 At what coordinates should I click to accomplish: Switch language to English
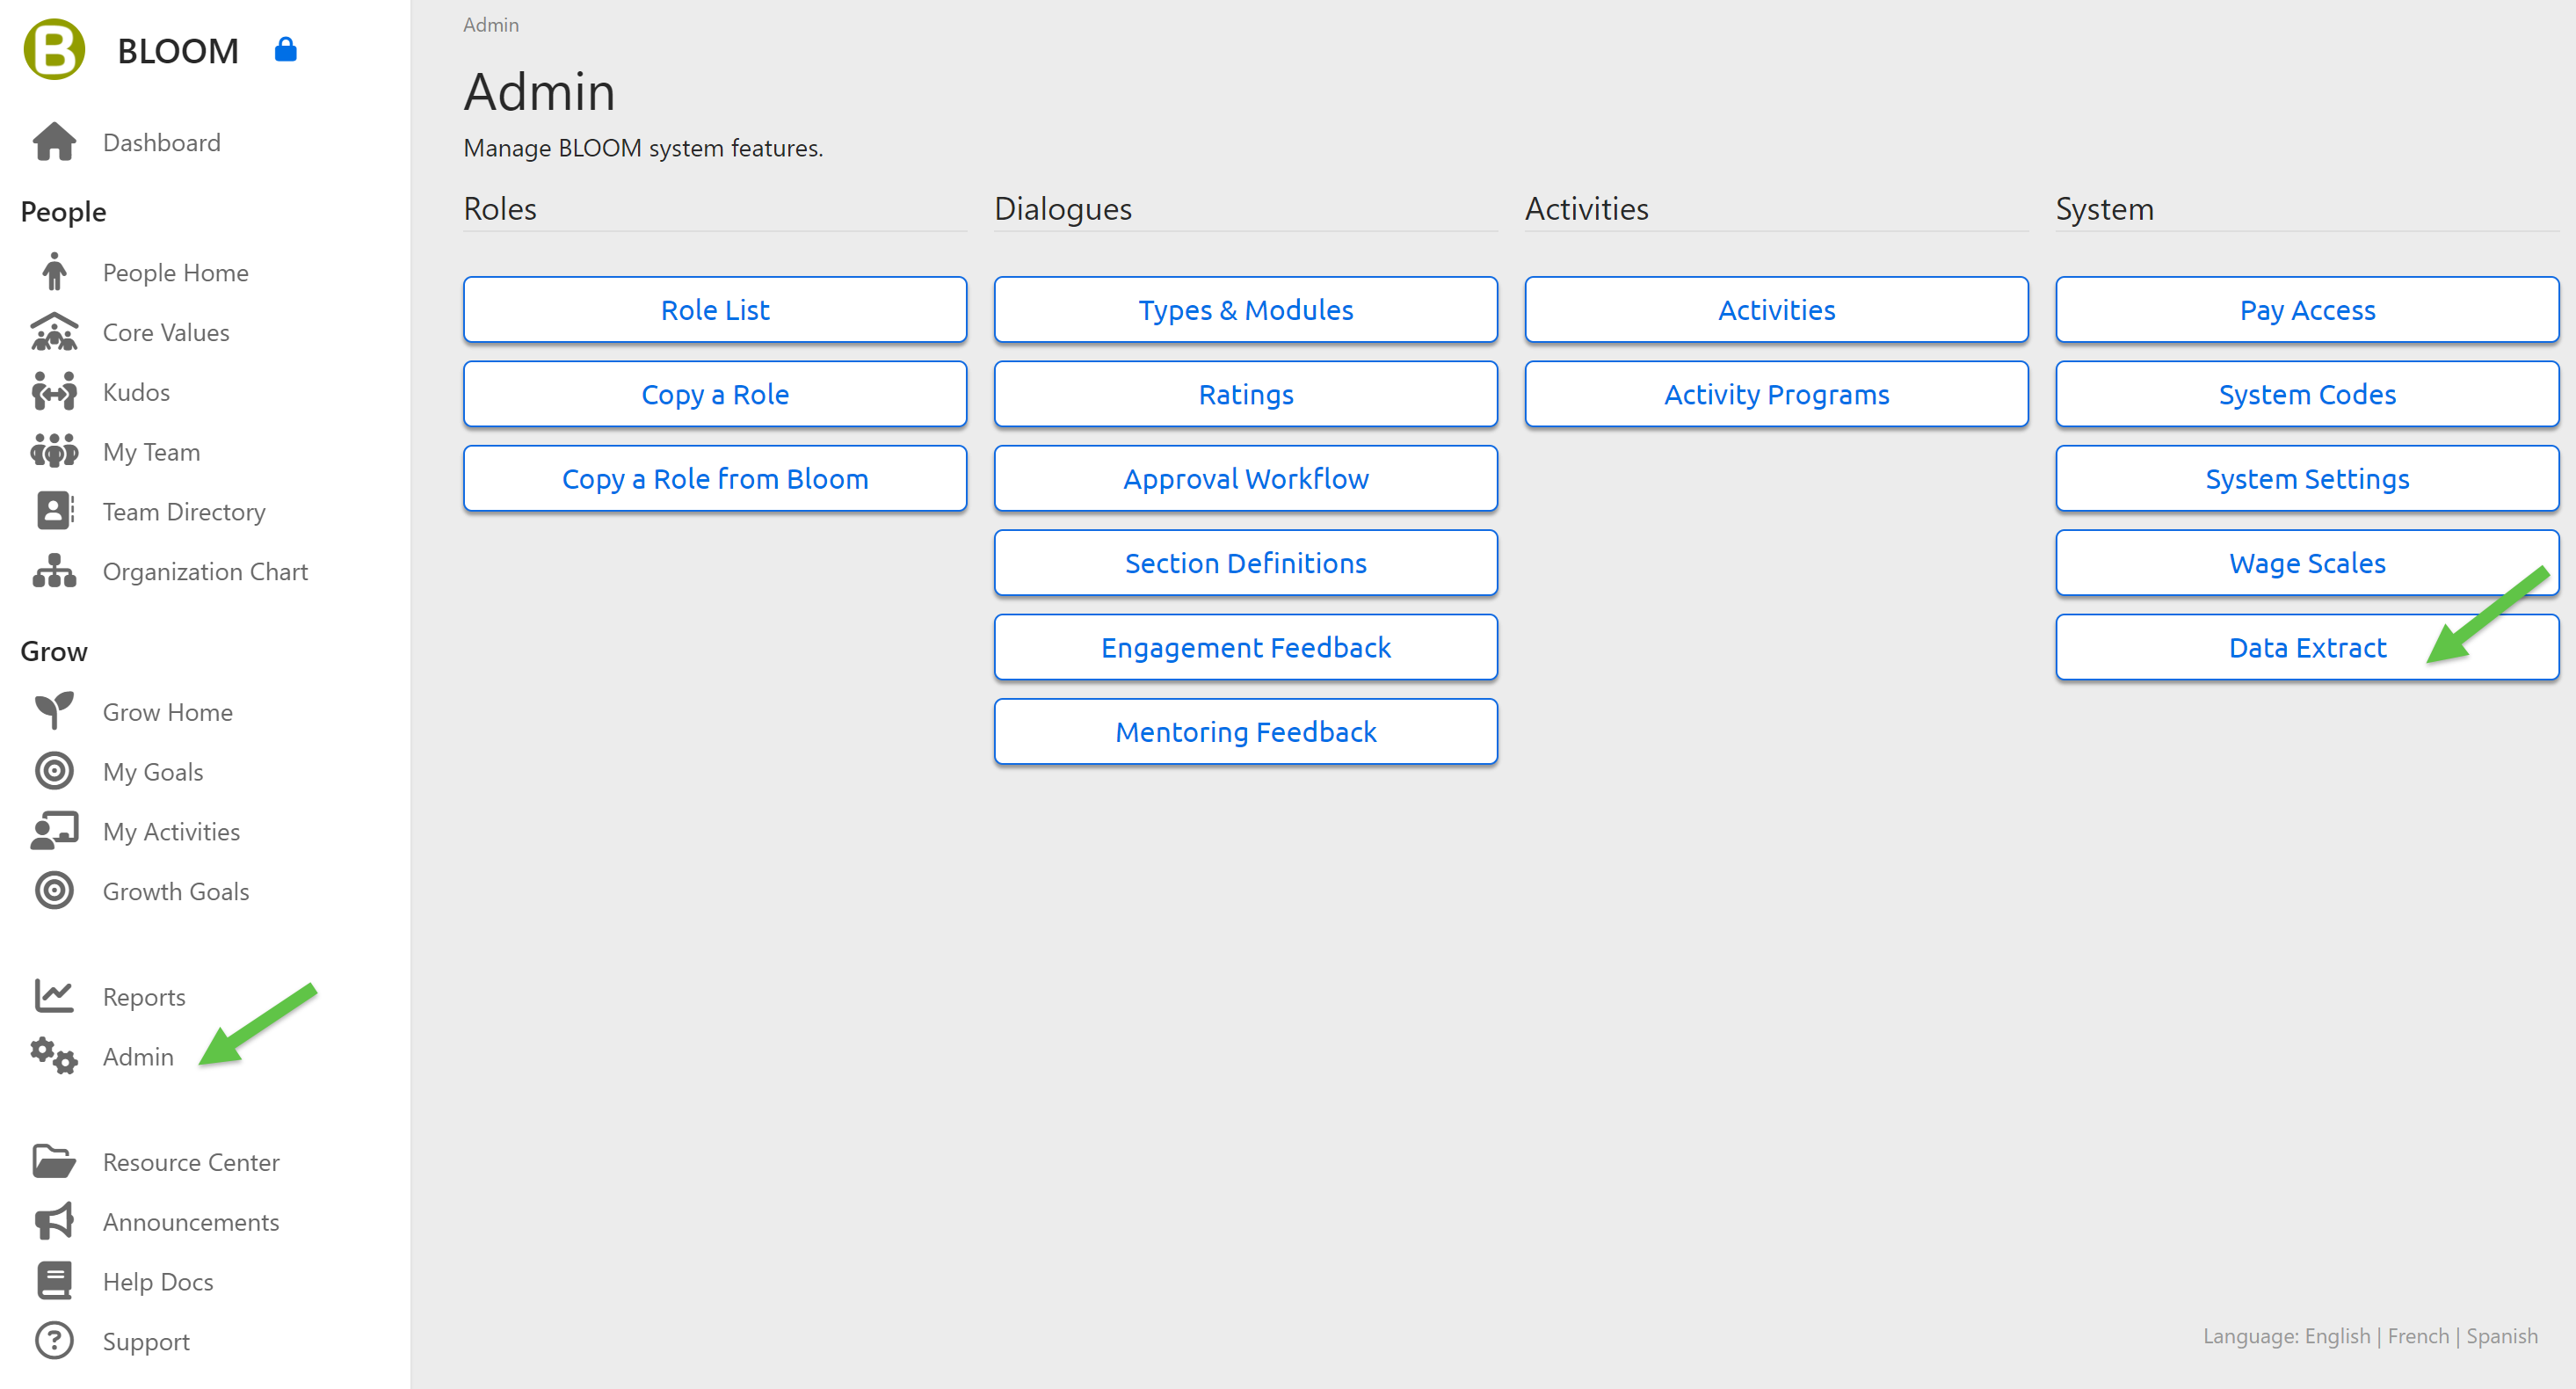(x=2337, y=1336)
